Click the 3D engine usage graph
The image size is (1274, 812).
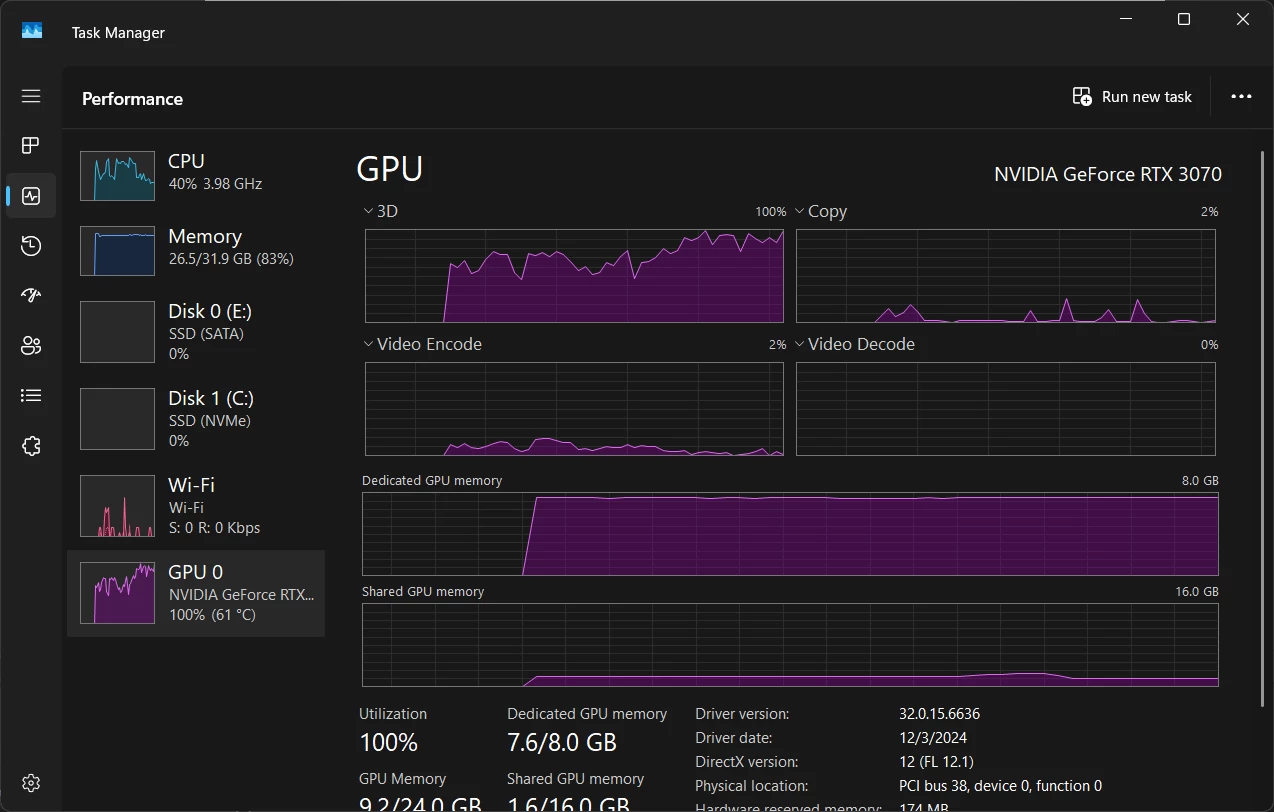pos(574,276)
